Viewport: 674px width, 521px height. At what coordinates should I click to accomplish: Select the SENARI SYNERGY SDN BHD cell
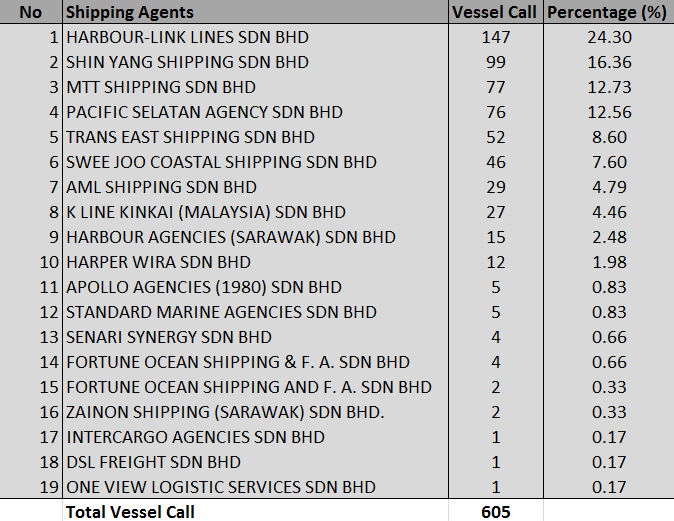(168, 337)
